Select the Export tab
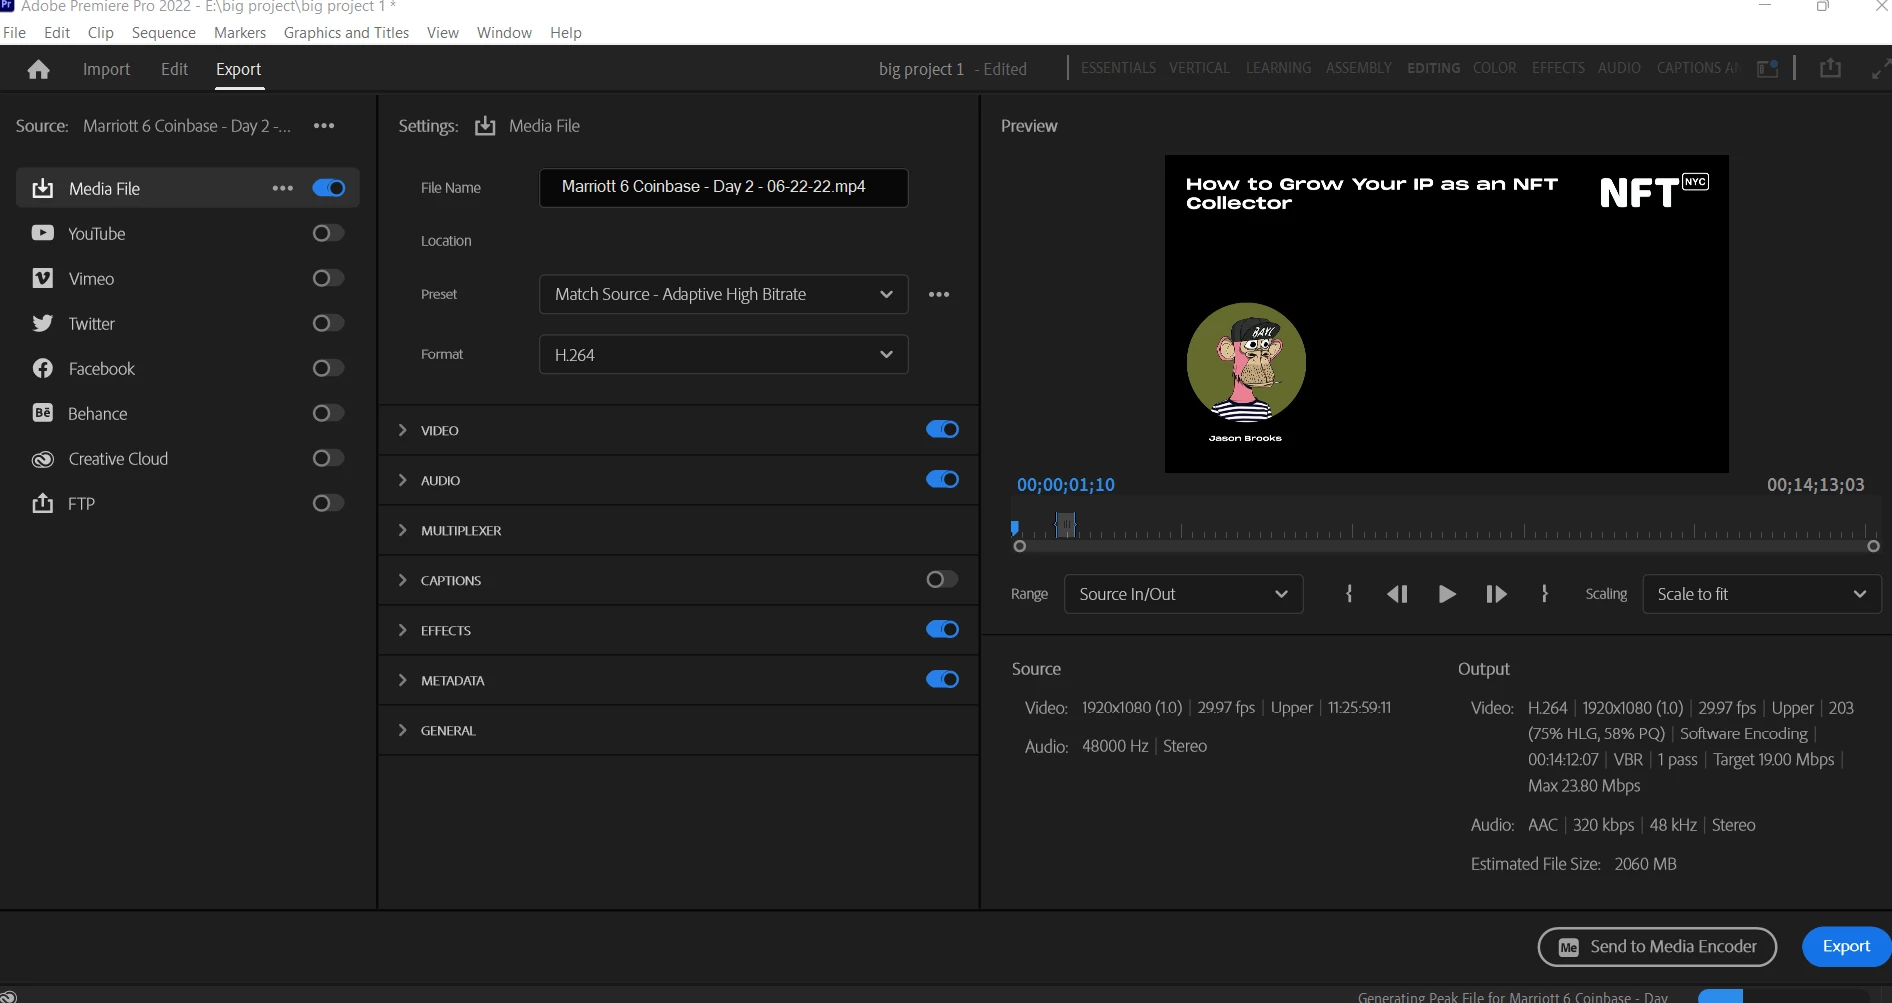The width and height of the screenshot is (1892, 1003). tap(238, 69)
